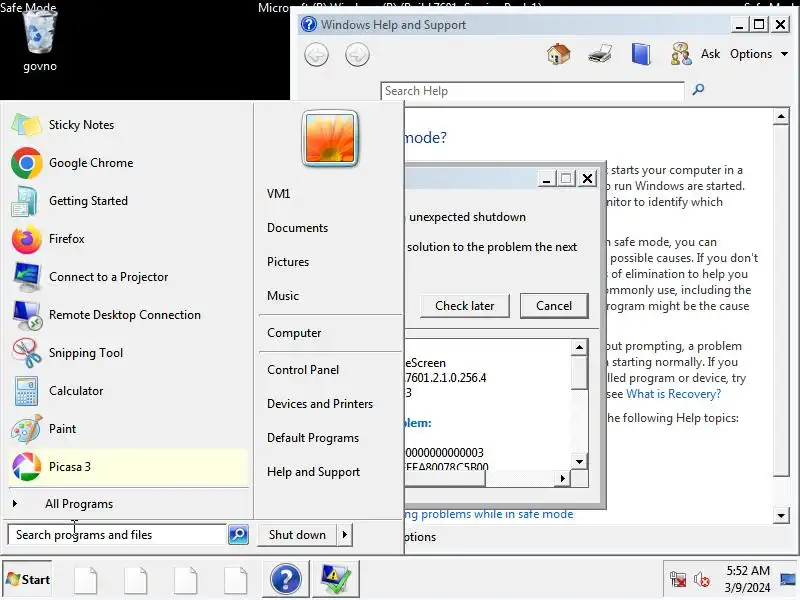The width and height of the screenshot is (800, 600).
Task: Click the muted volume tray icon
Action: tap(702, 579)
